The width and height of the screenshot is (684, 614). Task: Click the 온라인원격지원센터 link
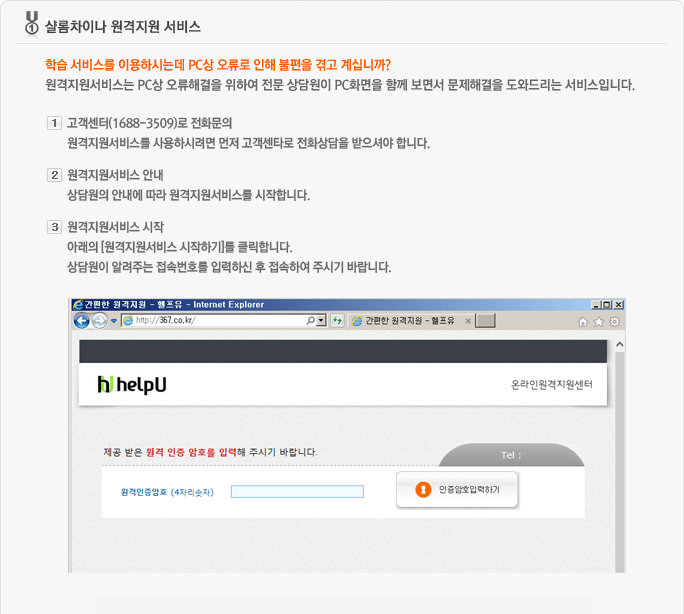(x=552, y=385)
